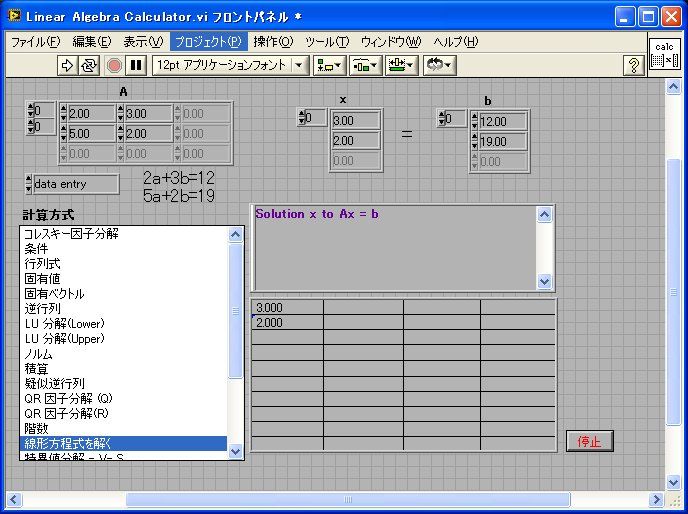Click the data entry ring selector arrows
Image resolution: width=688 pixels, height=514 pixels.
[28, 184]
